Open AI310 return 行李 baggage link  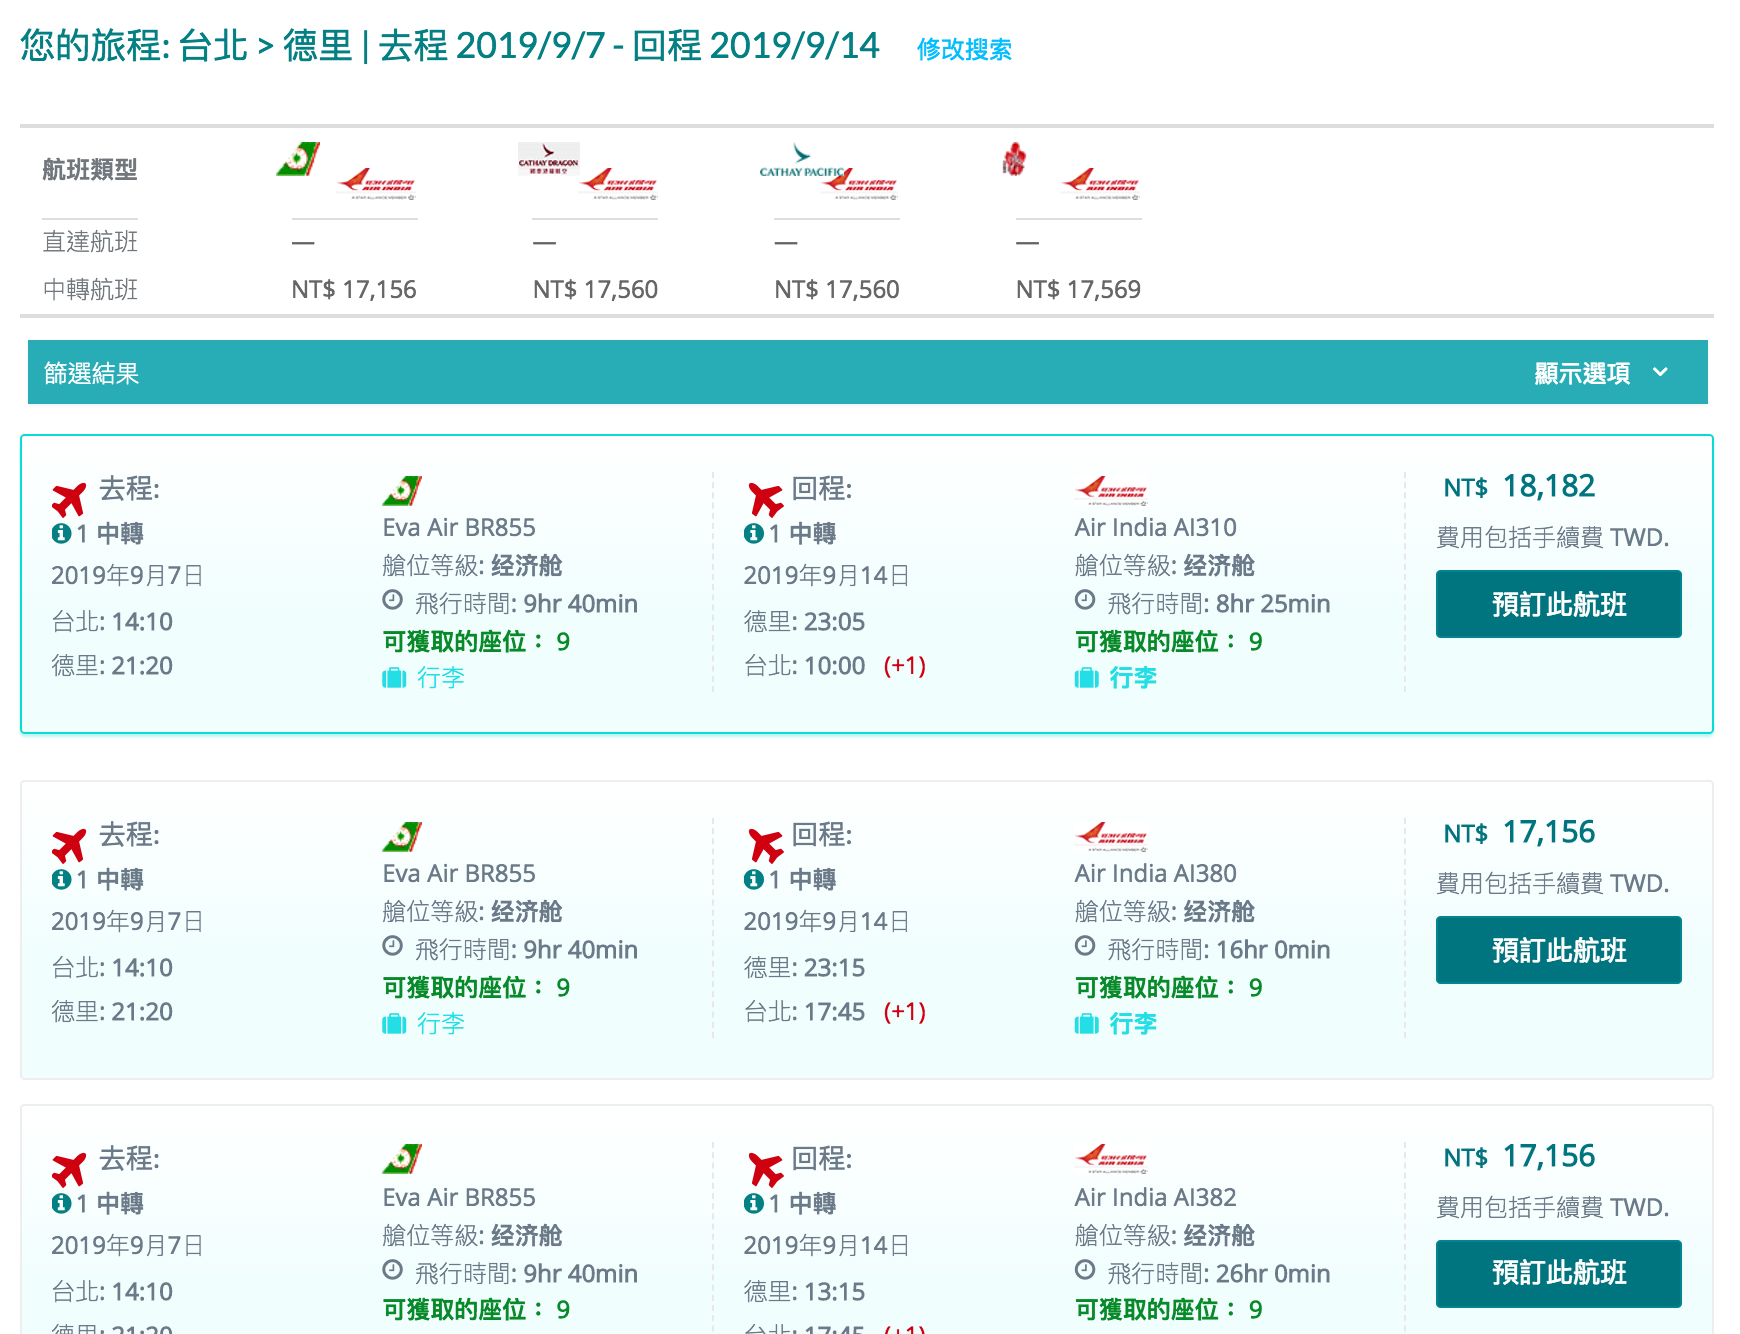pyautogui.click(x=1116, y=678)
